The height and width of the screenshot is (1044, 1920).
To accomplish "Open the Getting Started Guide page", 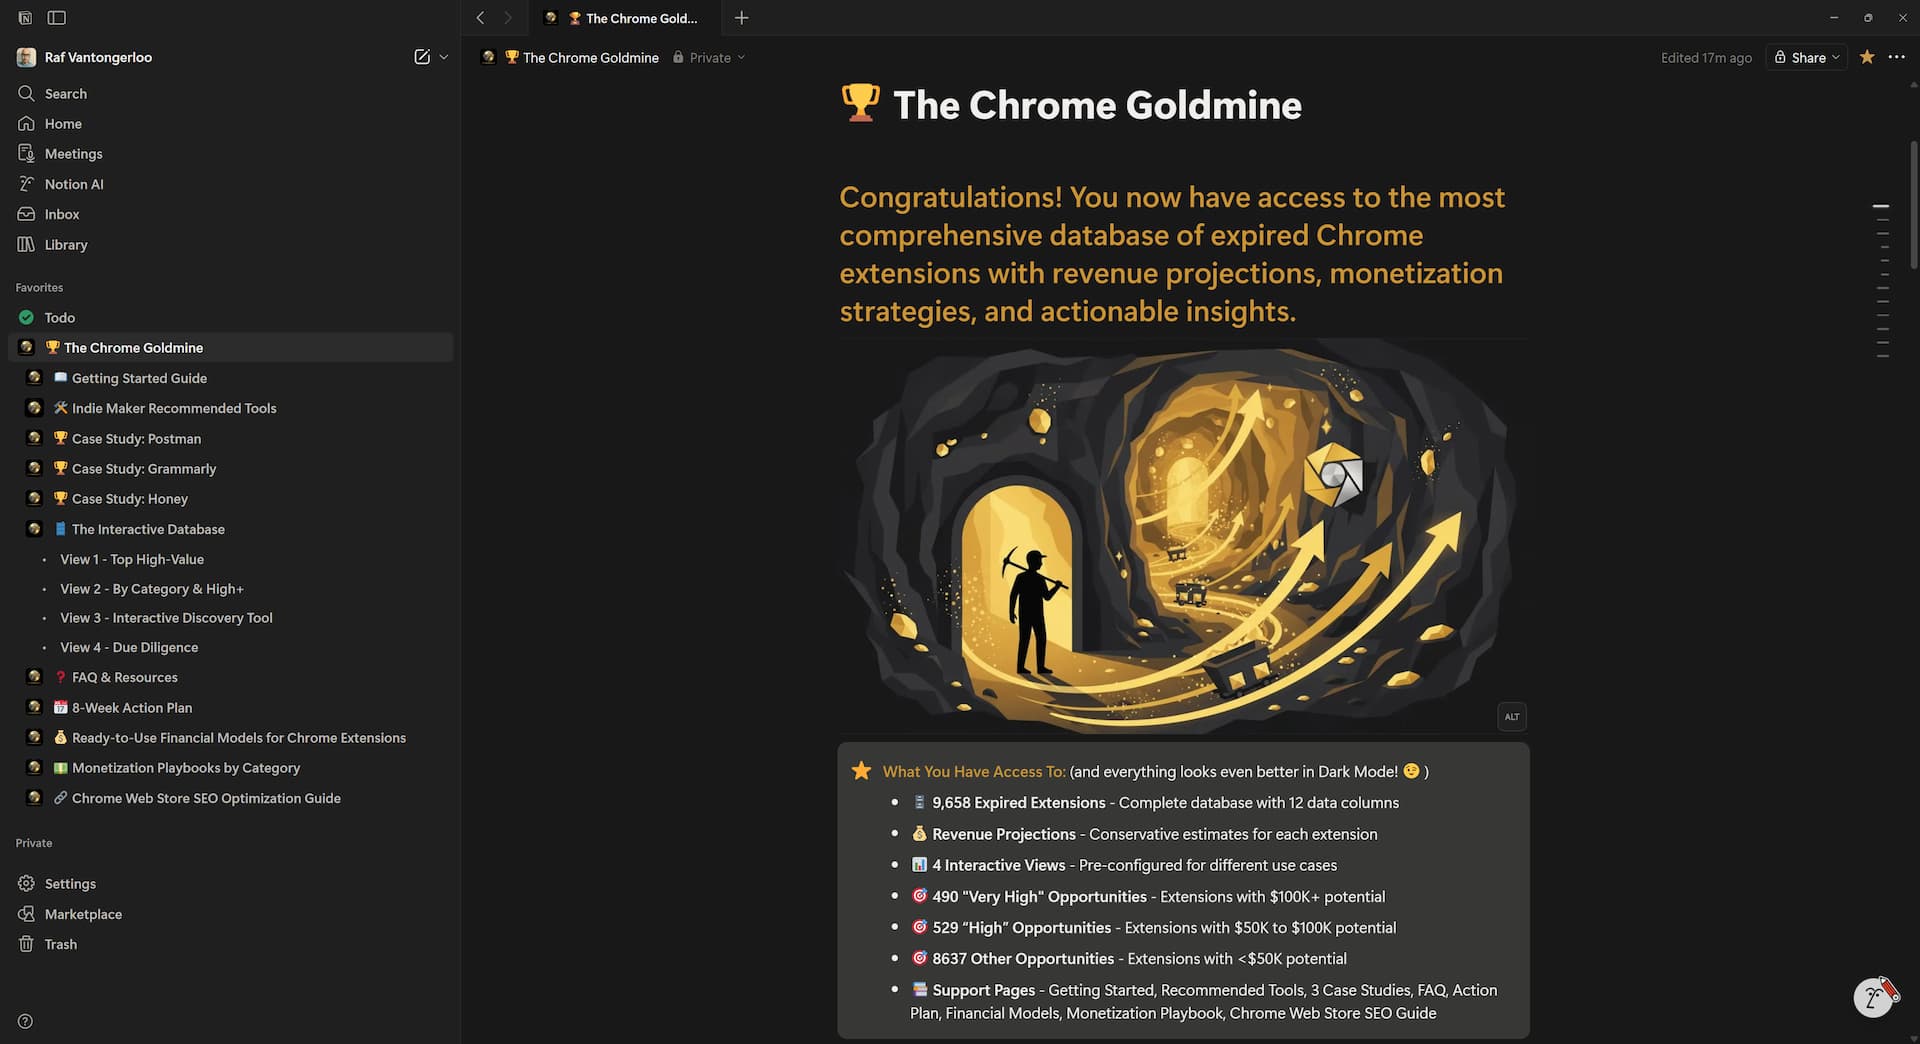I will click(139, 378).
